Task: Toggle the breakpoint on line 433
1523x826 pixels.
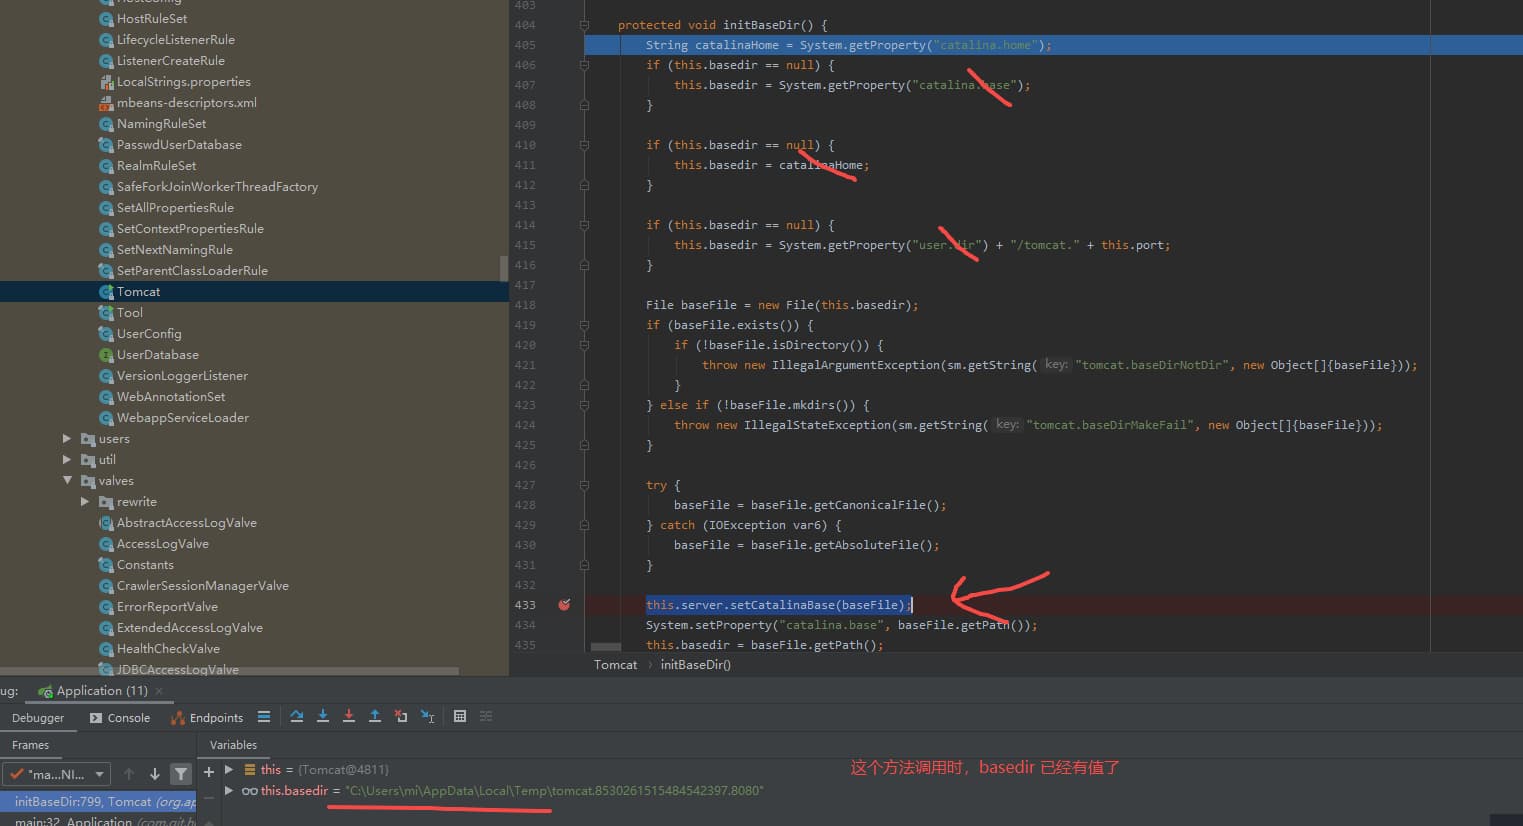Action: [564, 605]
